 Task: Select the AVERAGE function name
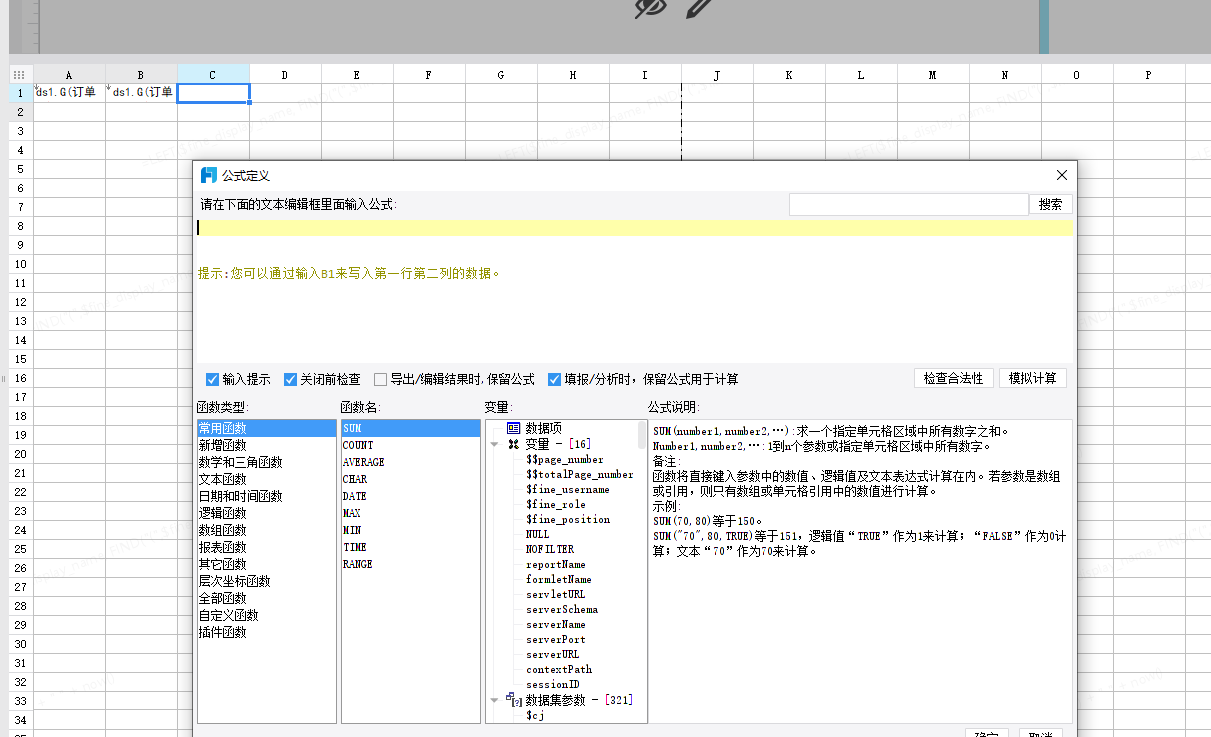[411, 462]
